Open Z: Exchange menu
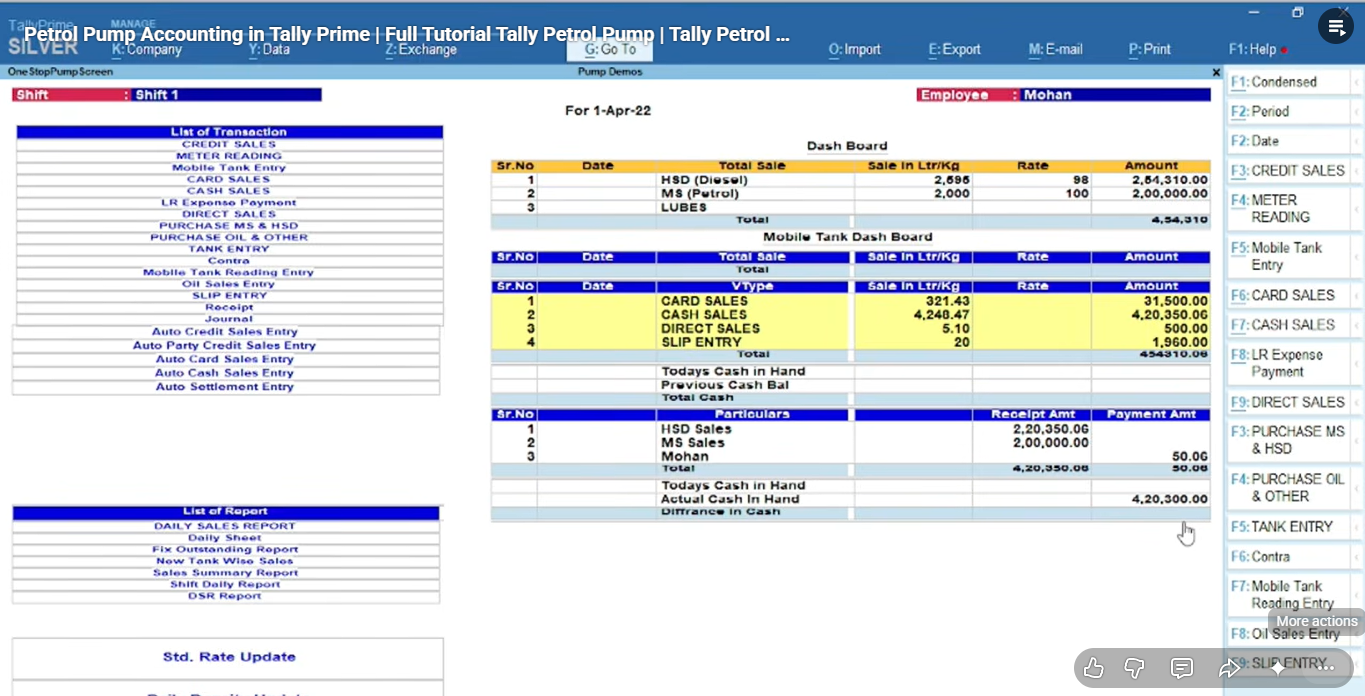Screen dimensions: 1365x696 click(421, 49)
